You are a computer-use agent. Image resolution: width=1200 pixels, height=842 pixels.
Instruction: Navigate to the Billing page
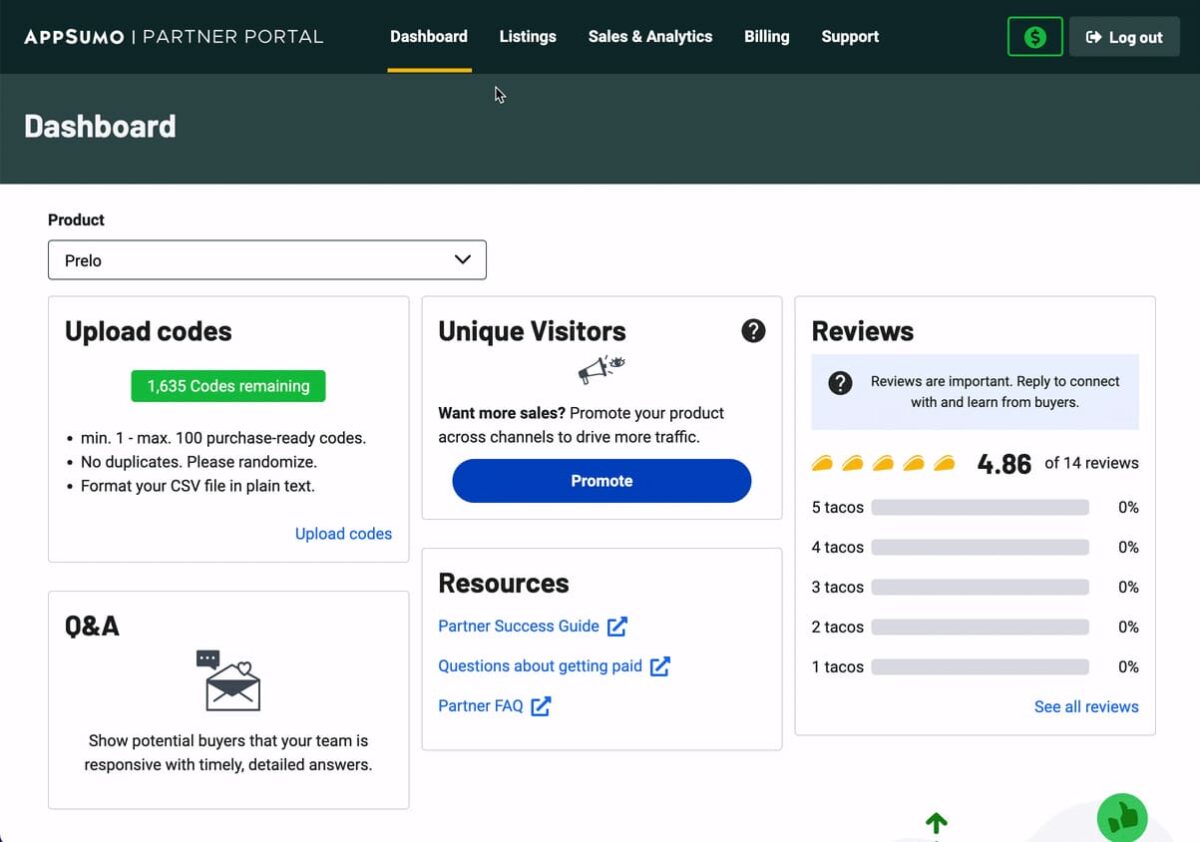pos(766,36)
